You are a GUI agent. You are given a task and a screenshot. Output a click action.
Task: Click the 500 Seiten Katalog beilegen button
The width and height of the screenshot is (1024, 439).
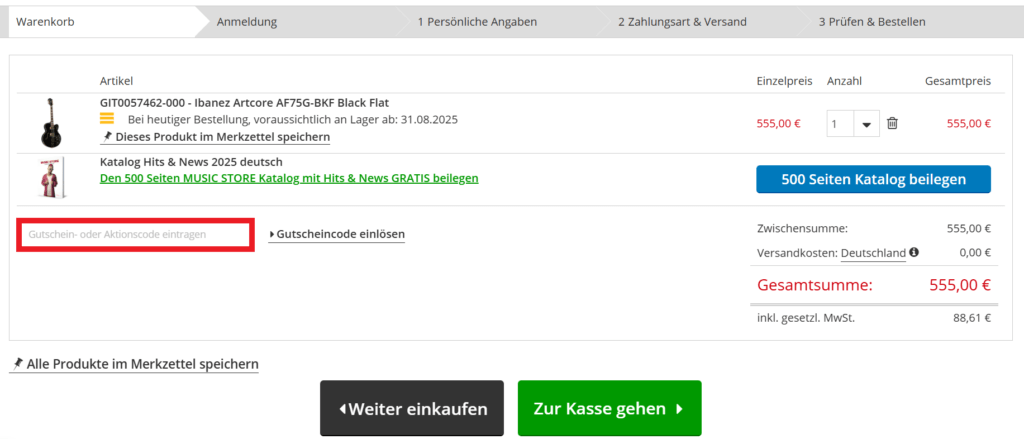(x=873, y=180)
